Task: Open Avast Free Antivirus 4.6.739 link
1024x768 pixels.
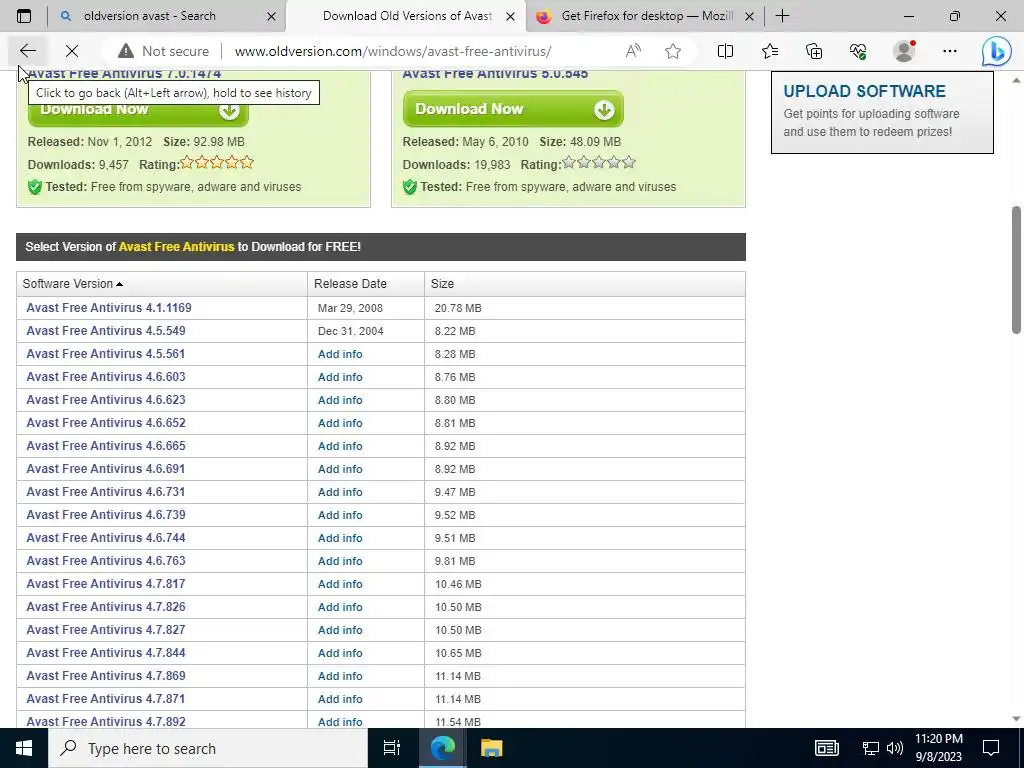Action: pyautogui.click(x=106, y=515)
